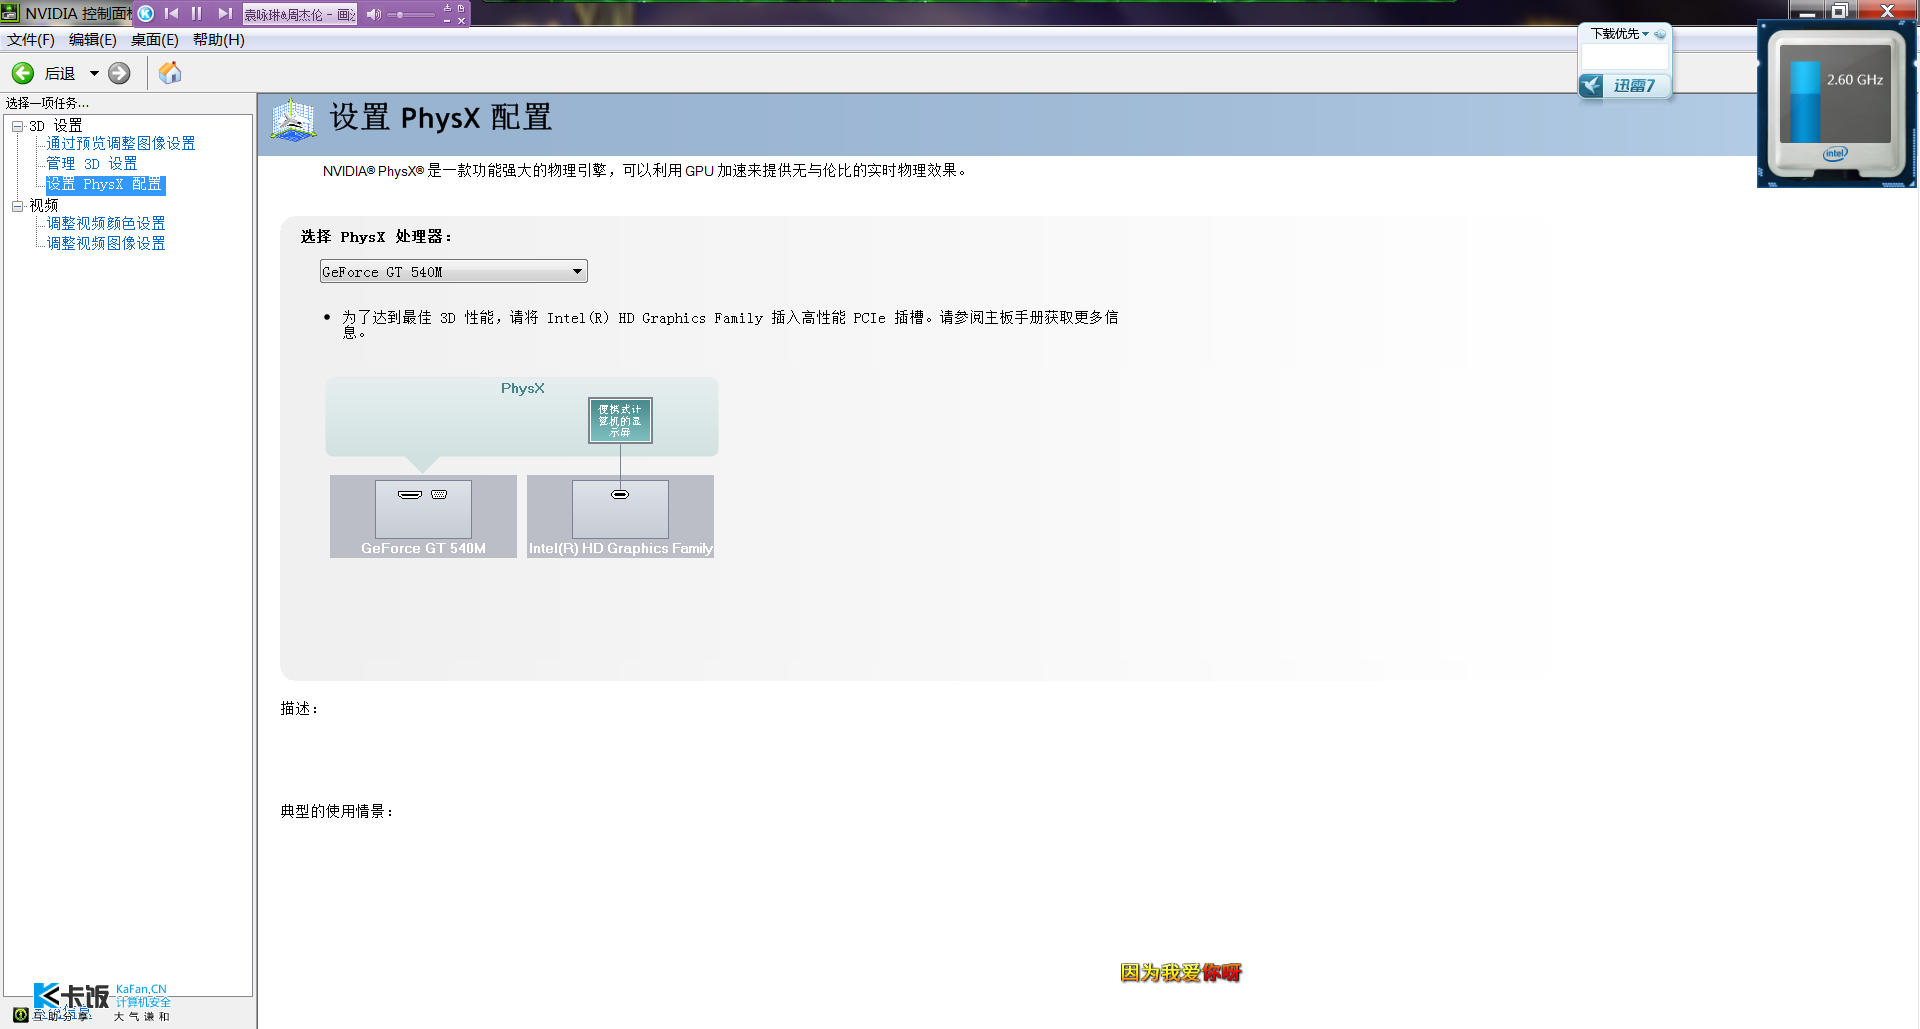Open 调整视频图像设置 task
This screenshot has height=1029, width=1920.
click(106, 244)
